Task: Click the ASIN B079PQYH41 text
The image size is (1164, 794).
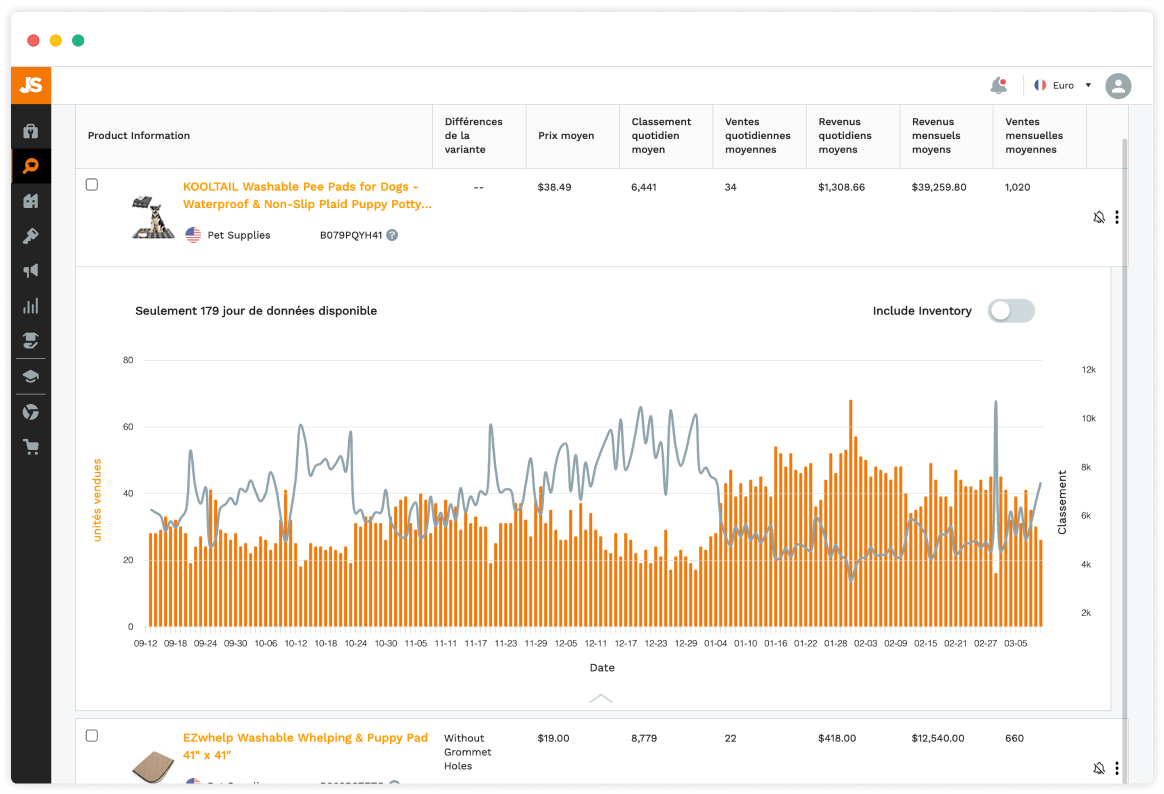Action: click(x=350, y=235)
